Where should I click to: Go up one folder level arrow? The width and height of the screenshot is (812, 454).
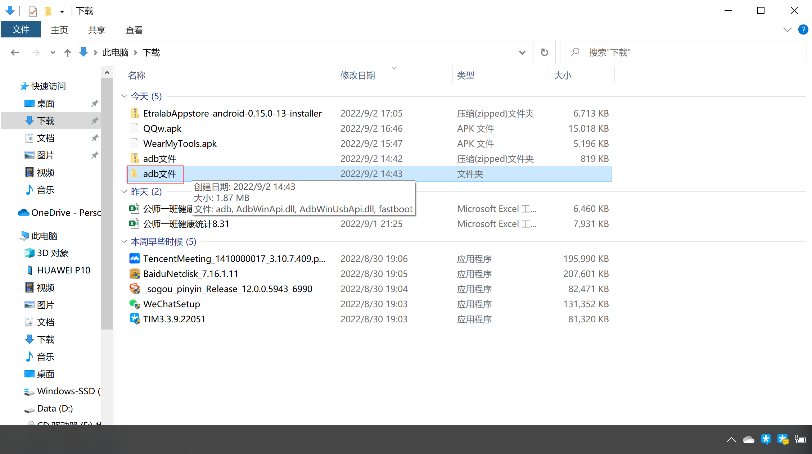[x=68, y=52]
